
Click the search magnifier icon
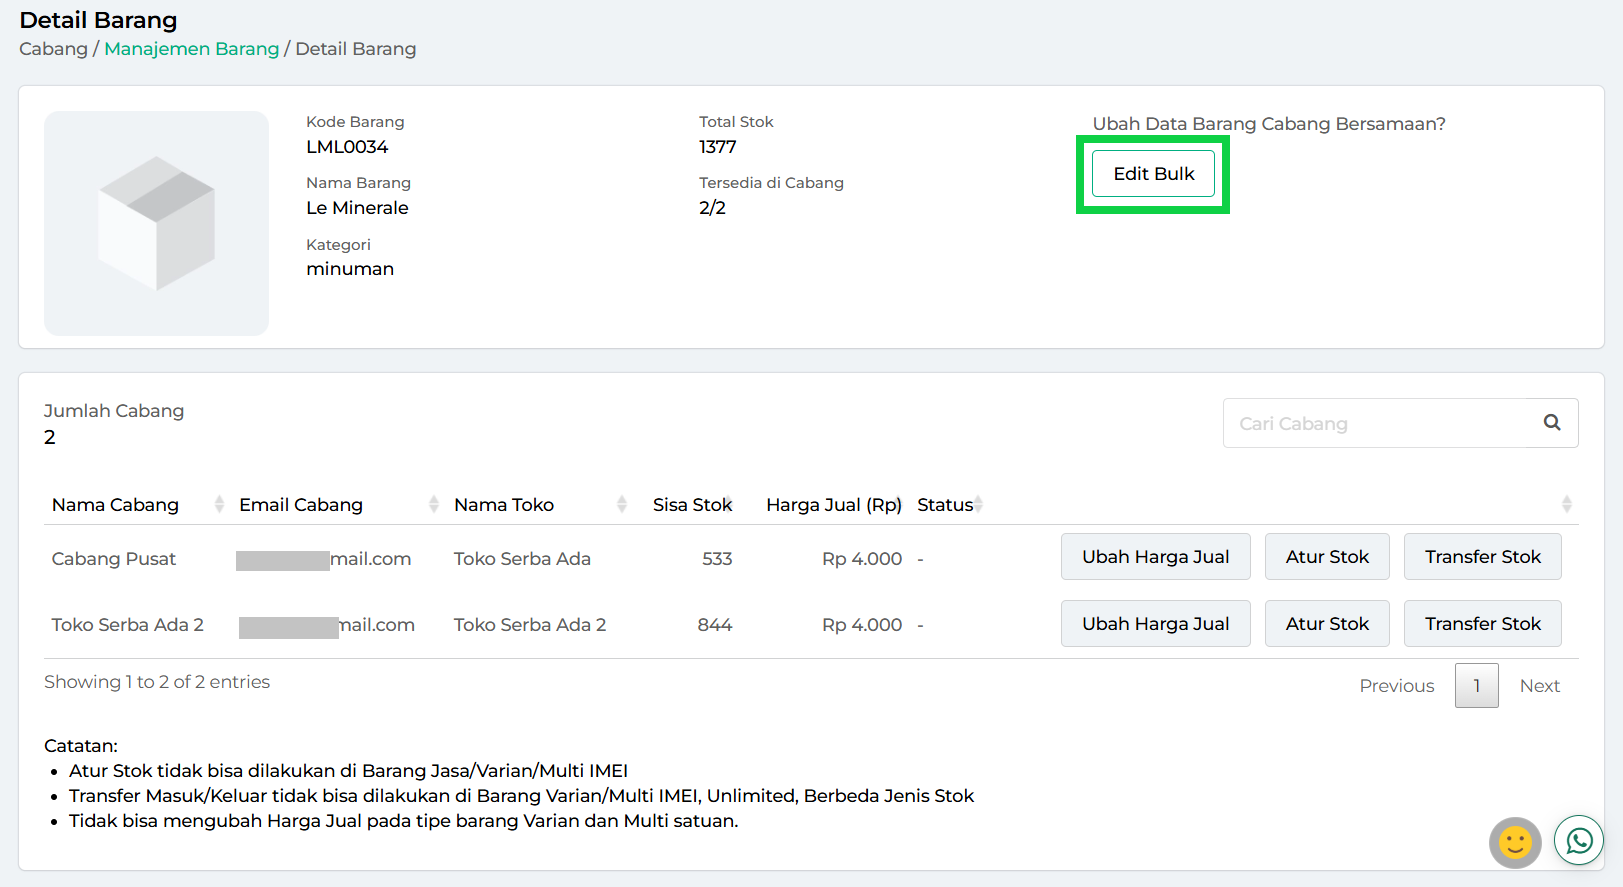[1551, 423]
